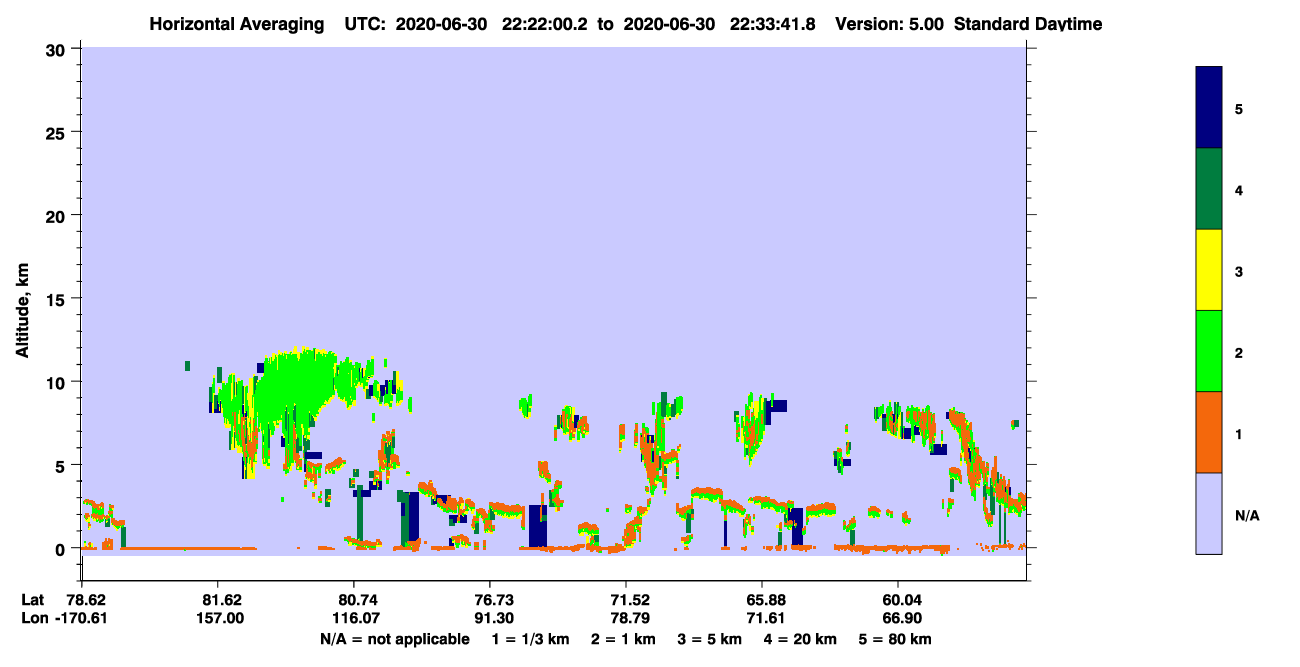Click 'Standard Daytime' text in title

[1028, 24]
